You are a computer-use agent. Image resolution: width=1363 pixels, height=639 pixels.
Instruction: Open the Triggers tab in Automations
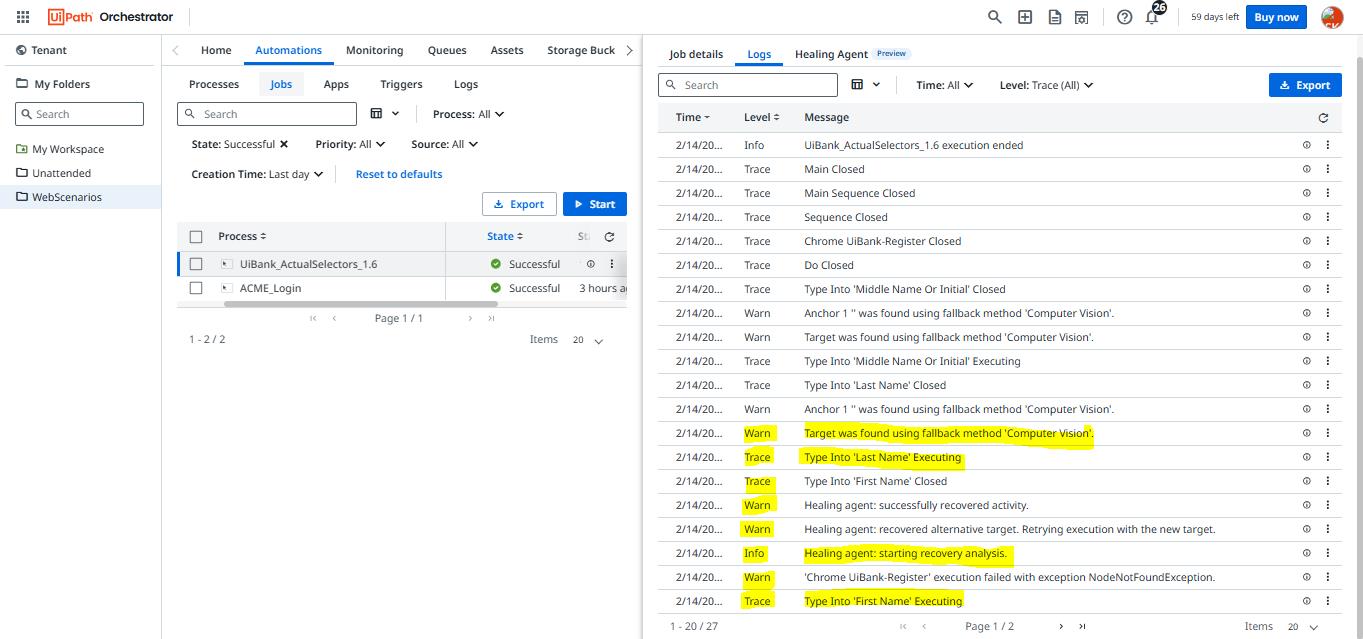click(400, 84)
